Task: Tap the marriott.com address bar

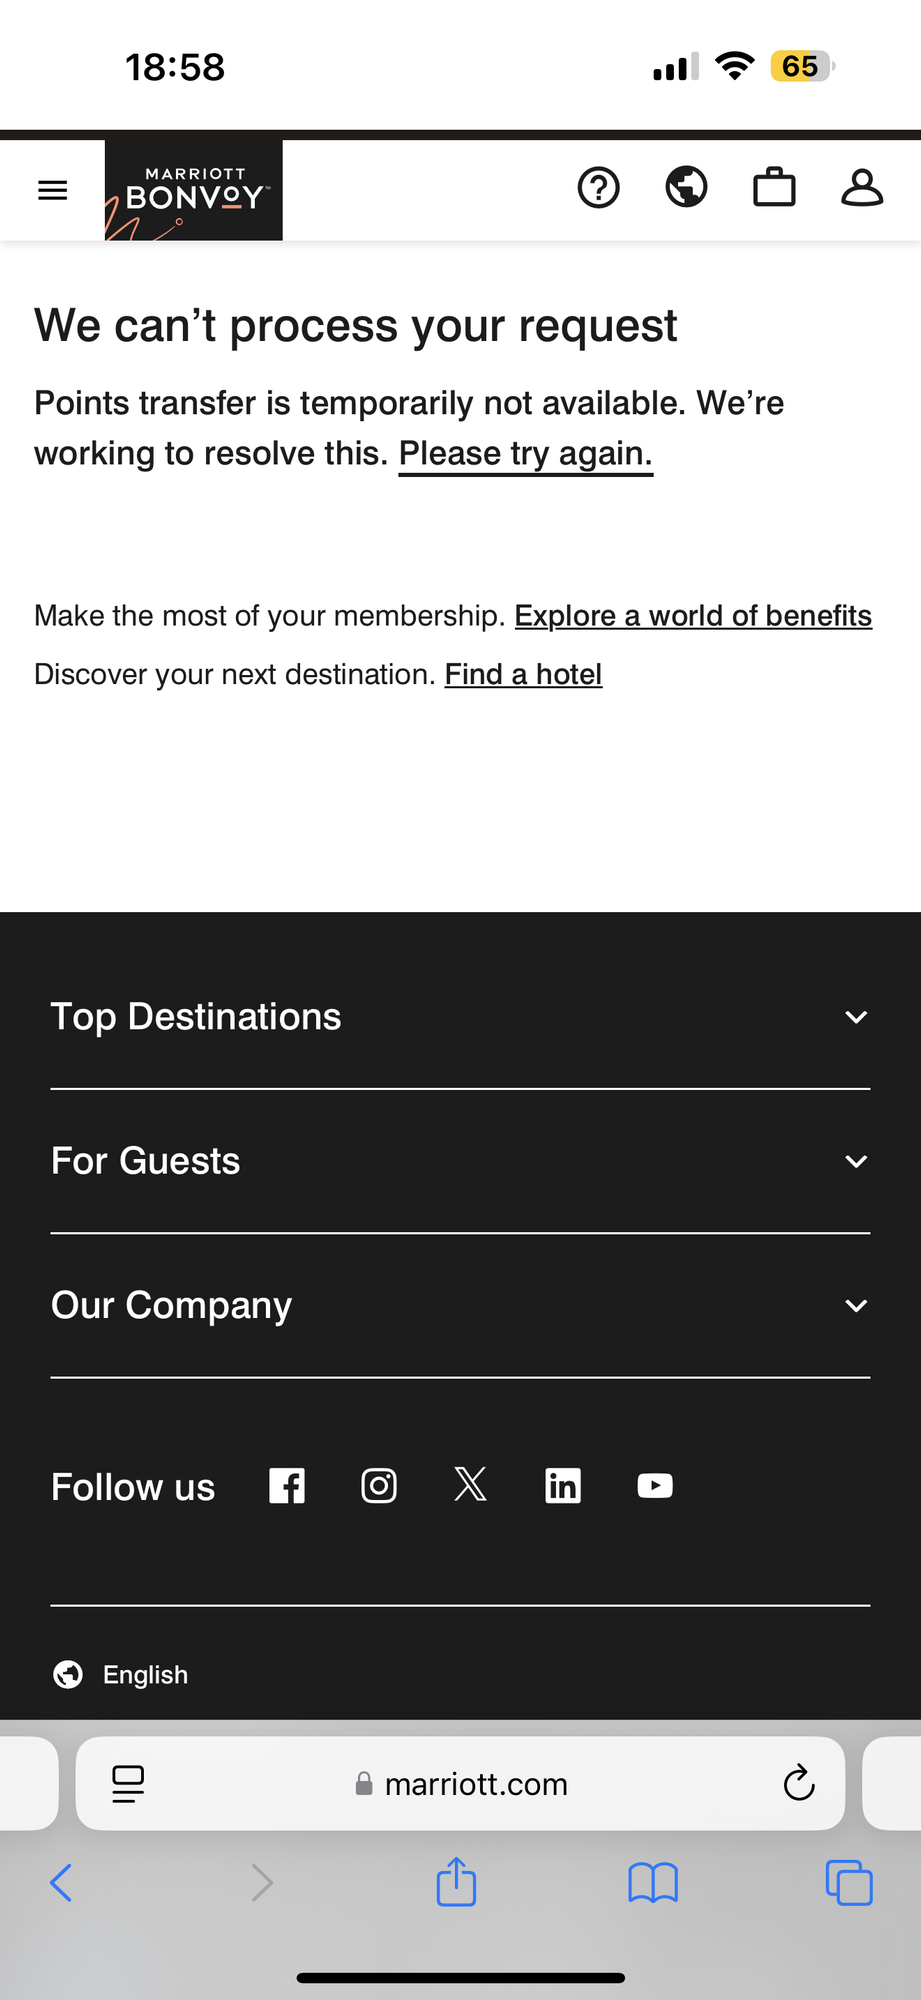Action: (460, 1784)
